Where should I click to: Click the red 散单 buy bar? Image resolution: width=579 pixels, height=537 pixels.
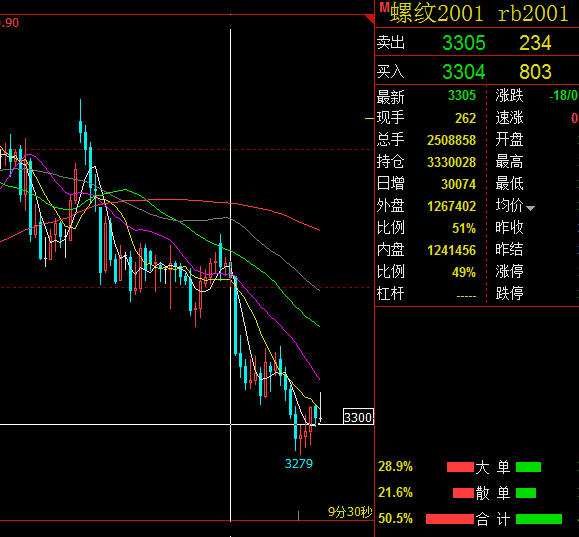(x=463, y=493)
